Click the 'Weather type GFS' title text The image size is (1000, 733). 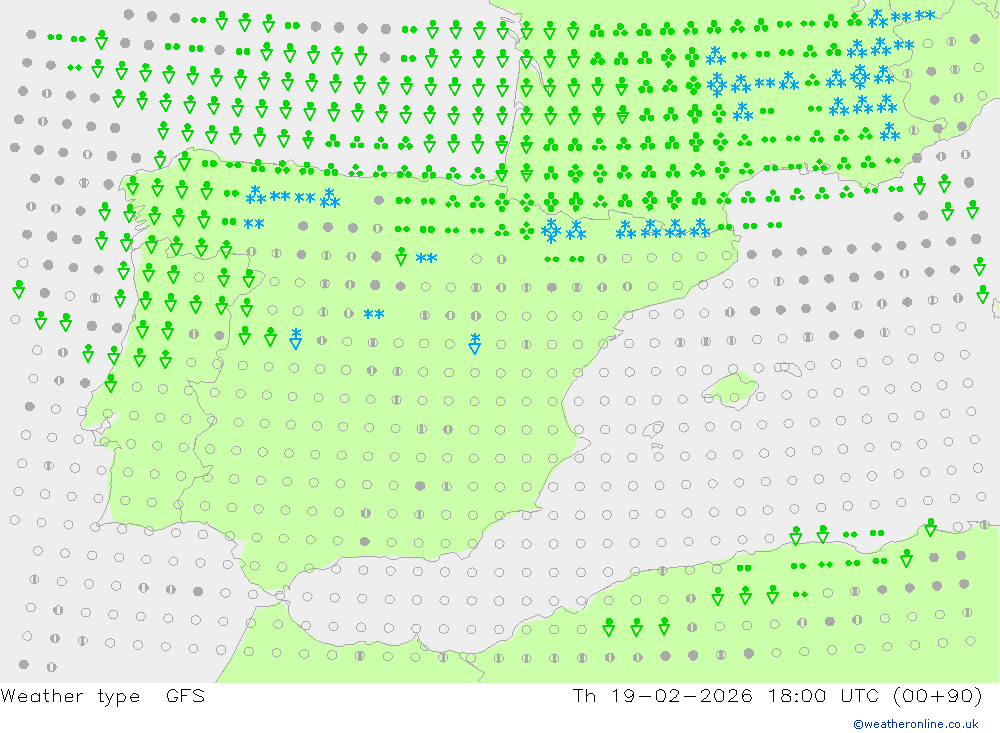(x=103, y=696)
